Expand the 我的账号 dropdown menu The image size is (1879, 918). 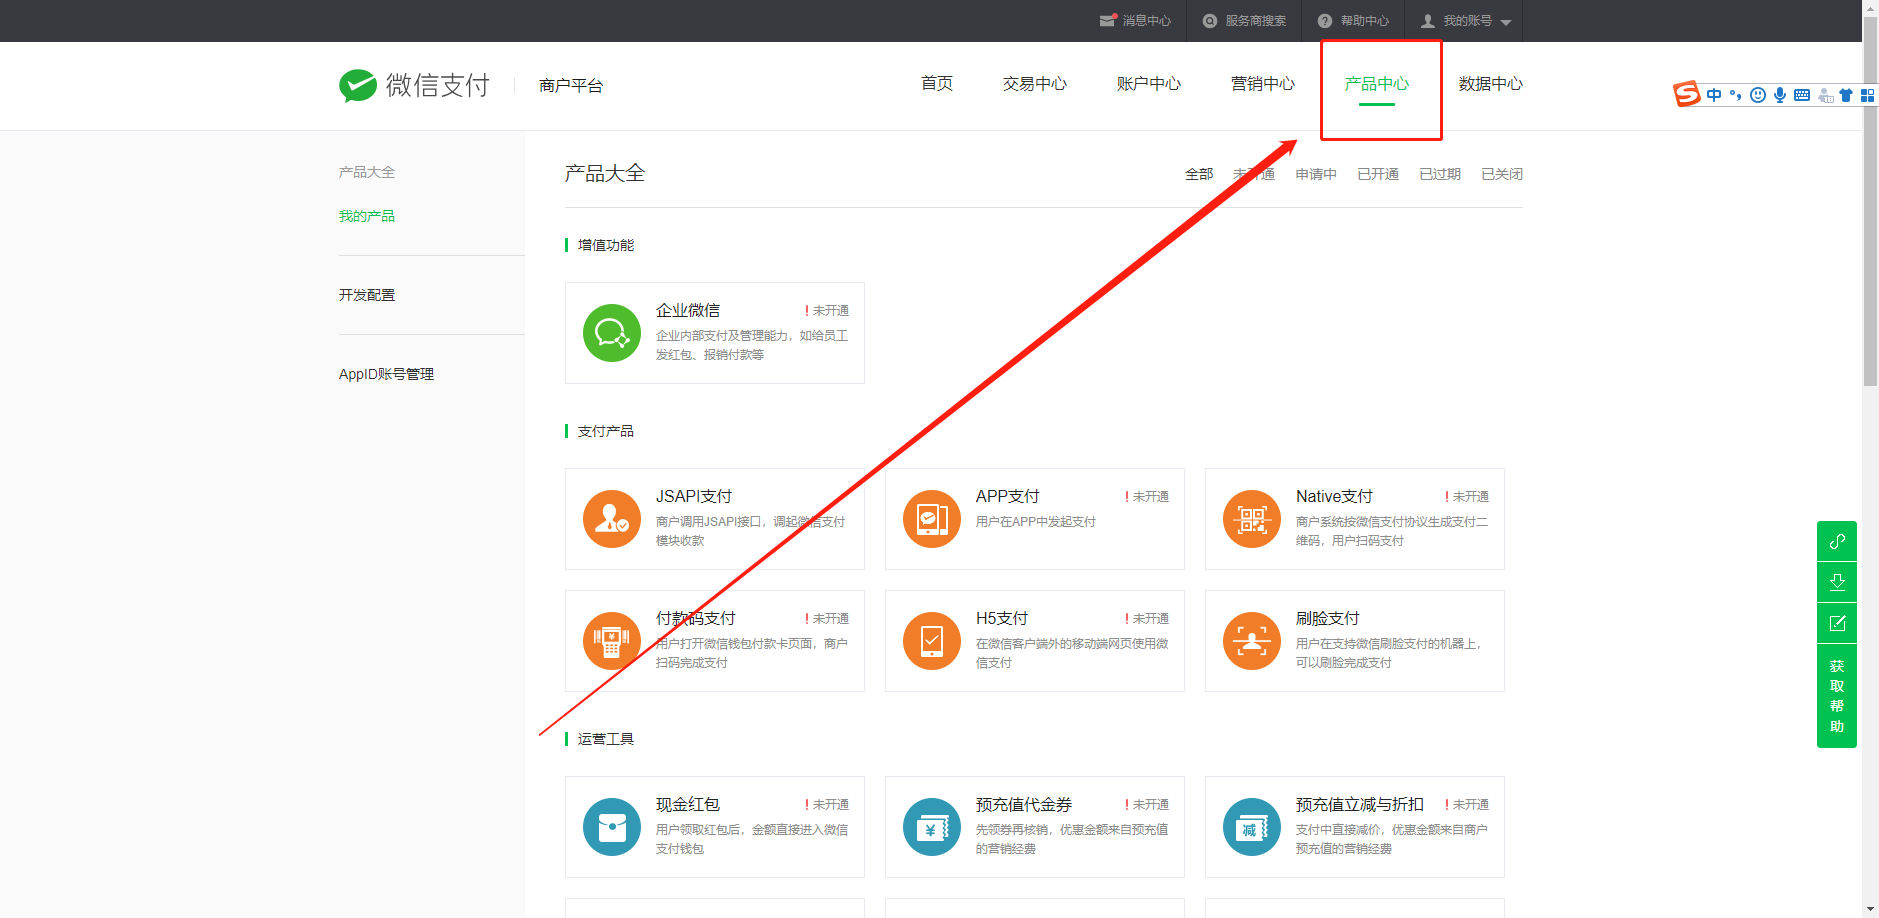pos(1466,21)
